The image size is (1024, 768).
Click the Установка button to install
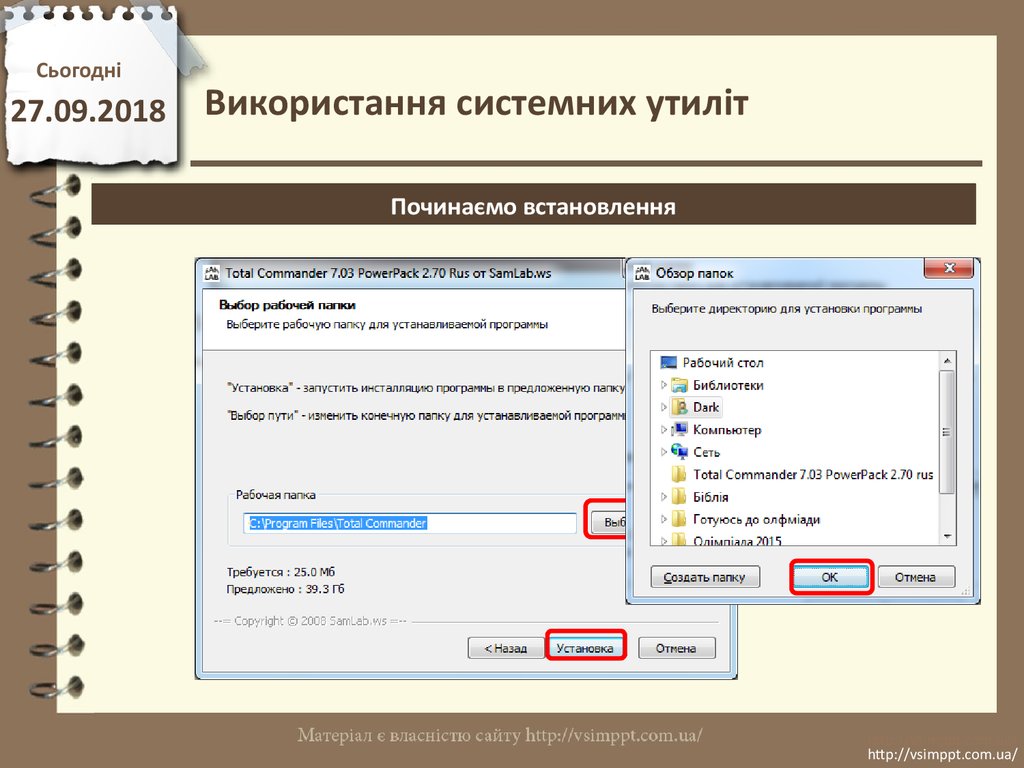(x=586, y=648)
